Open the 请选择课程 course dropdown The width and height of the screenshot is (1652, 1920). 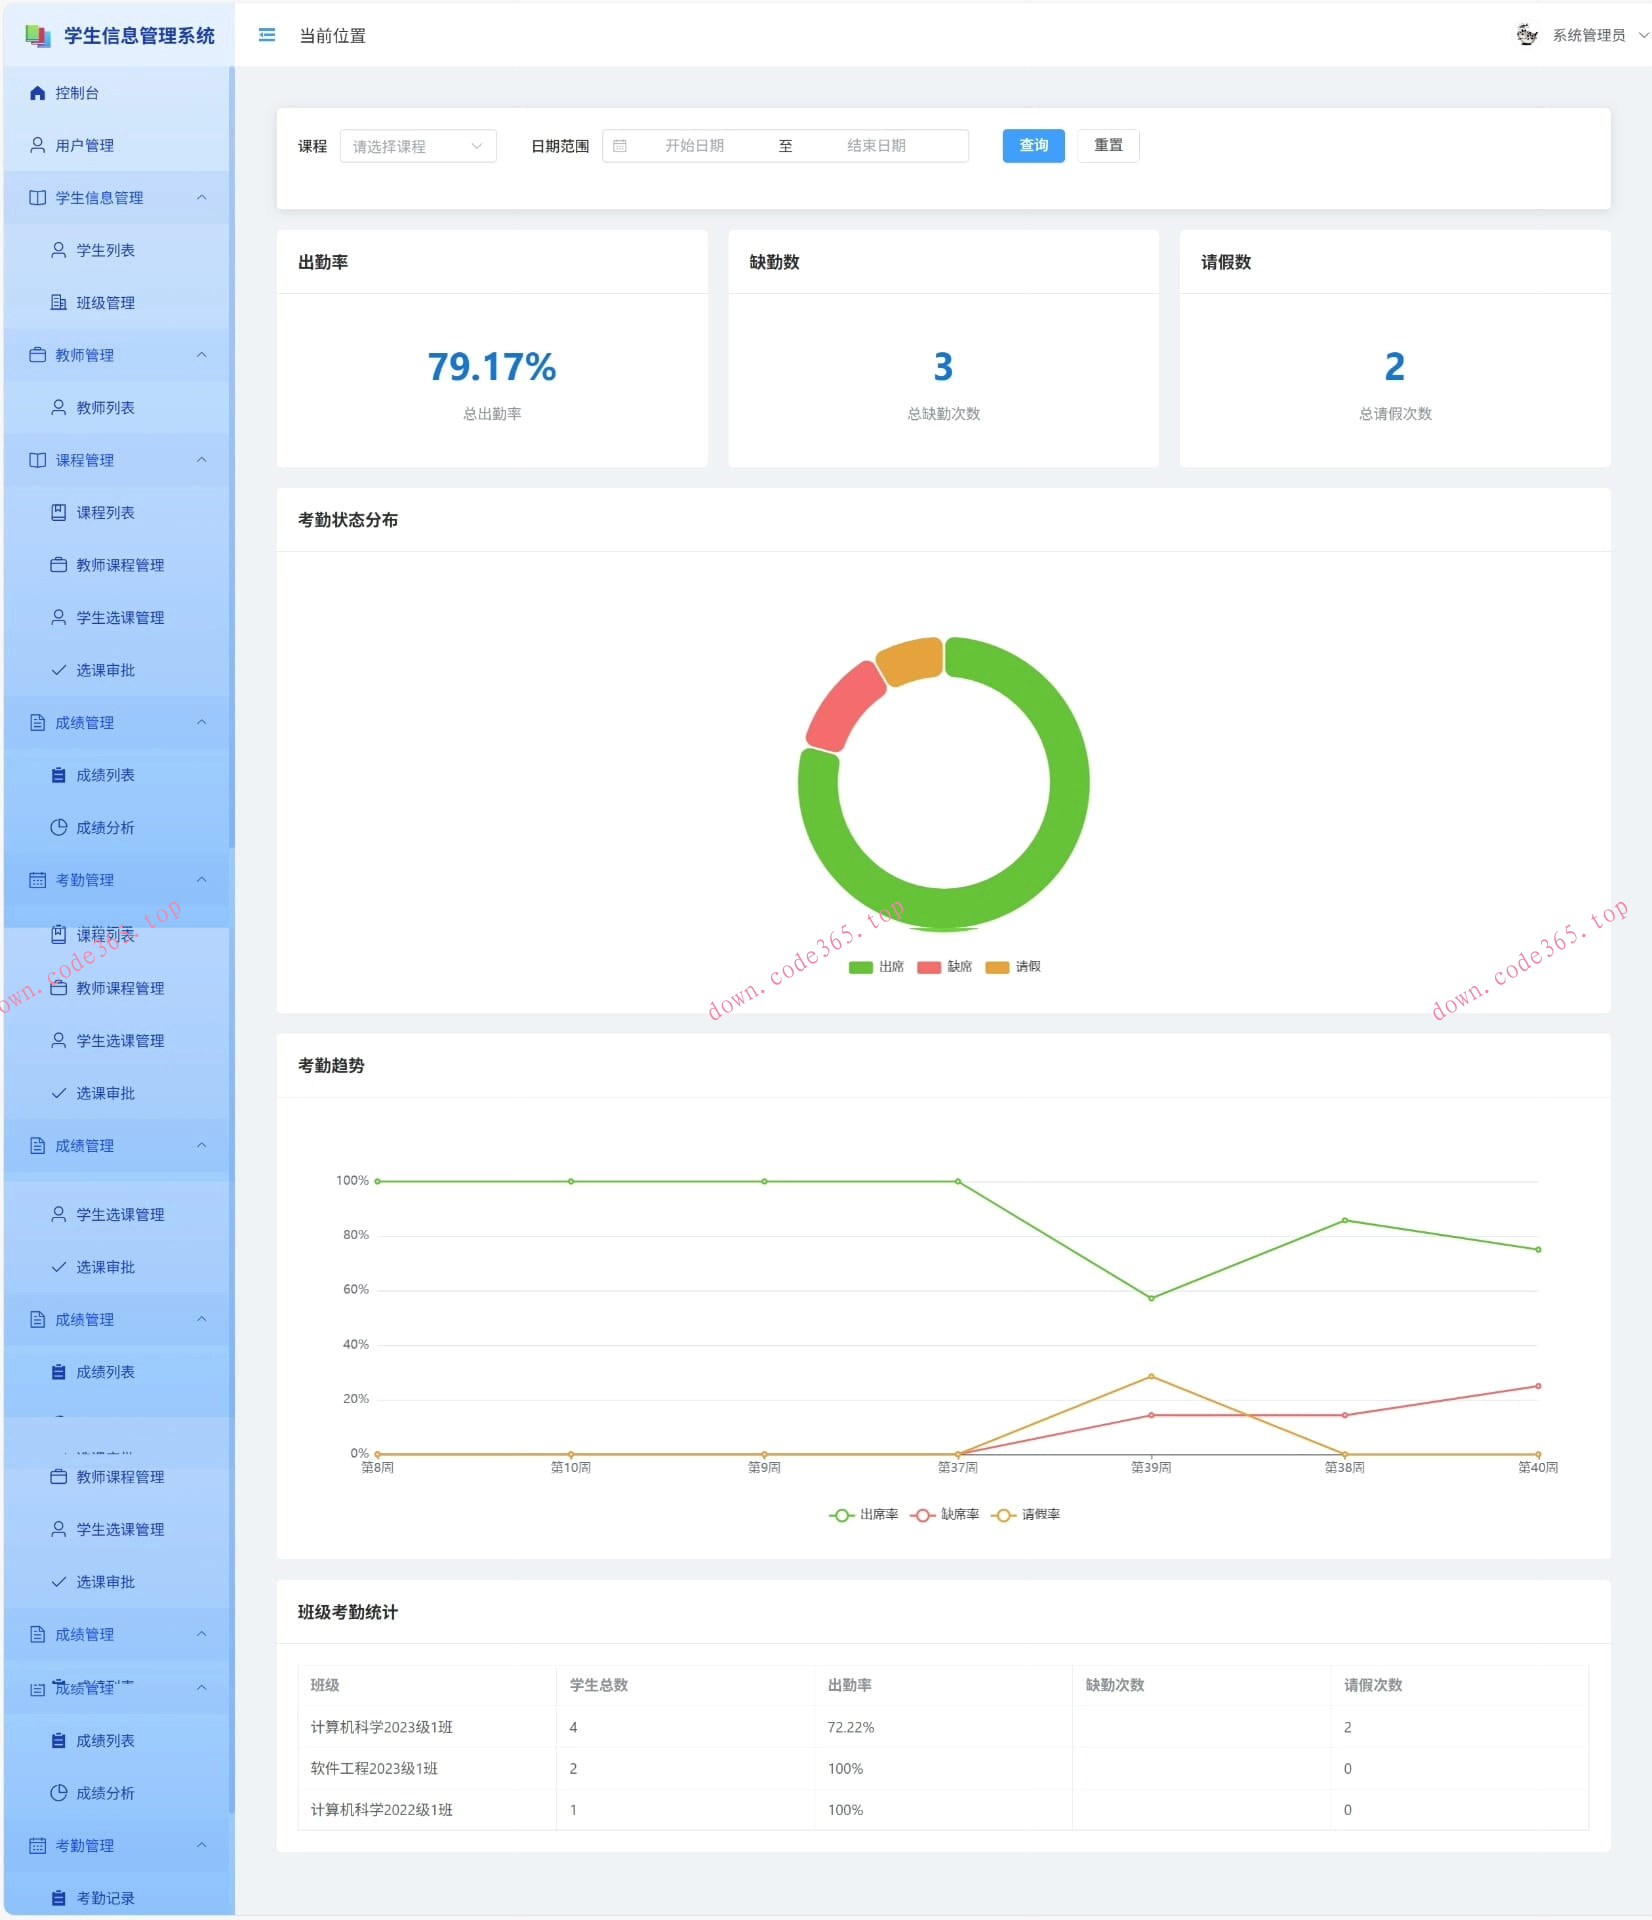[x=418, y=146]
